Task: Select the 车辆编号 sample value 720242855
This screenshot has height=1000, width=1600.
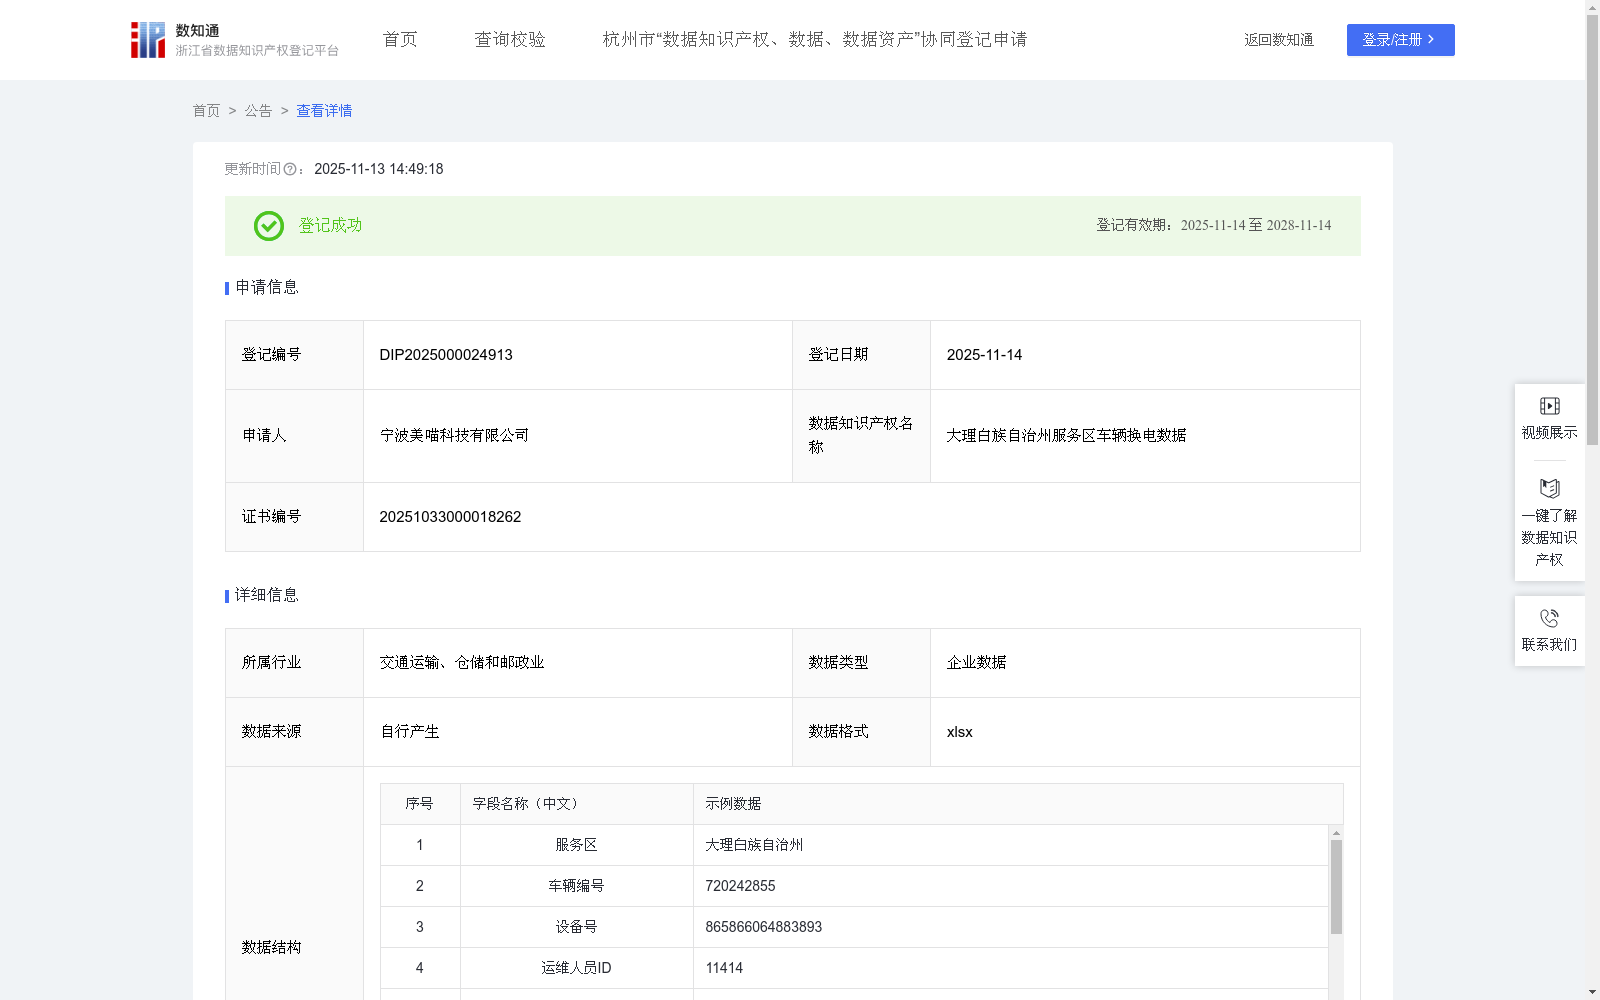Action: [740, 886]
